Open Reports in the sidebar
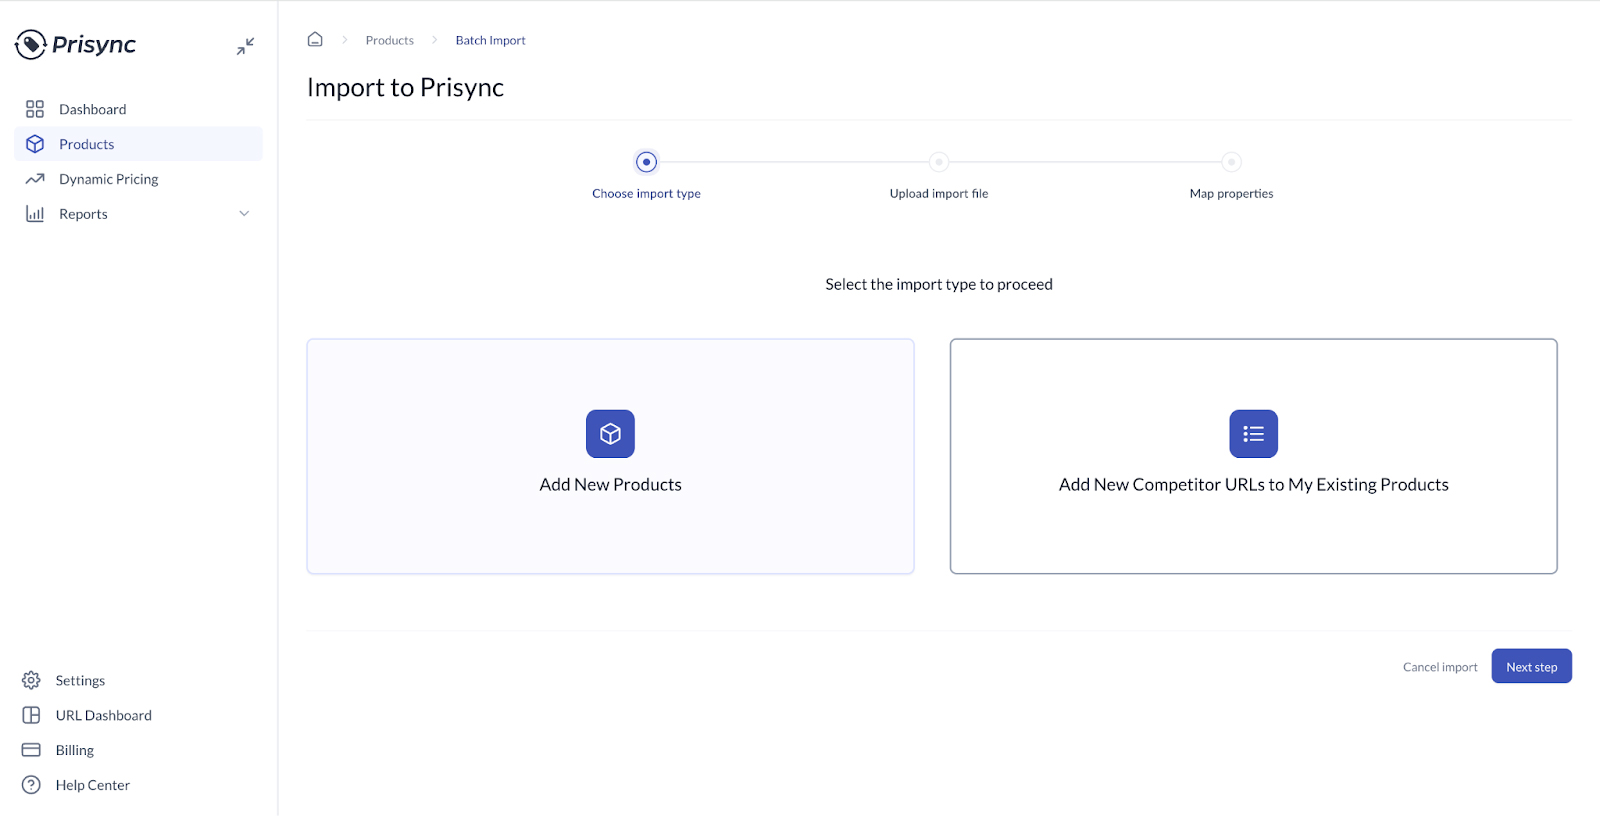This screenshot has height=816, width=1600. point(83,214)
